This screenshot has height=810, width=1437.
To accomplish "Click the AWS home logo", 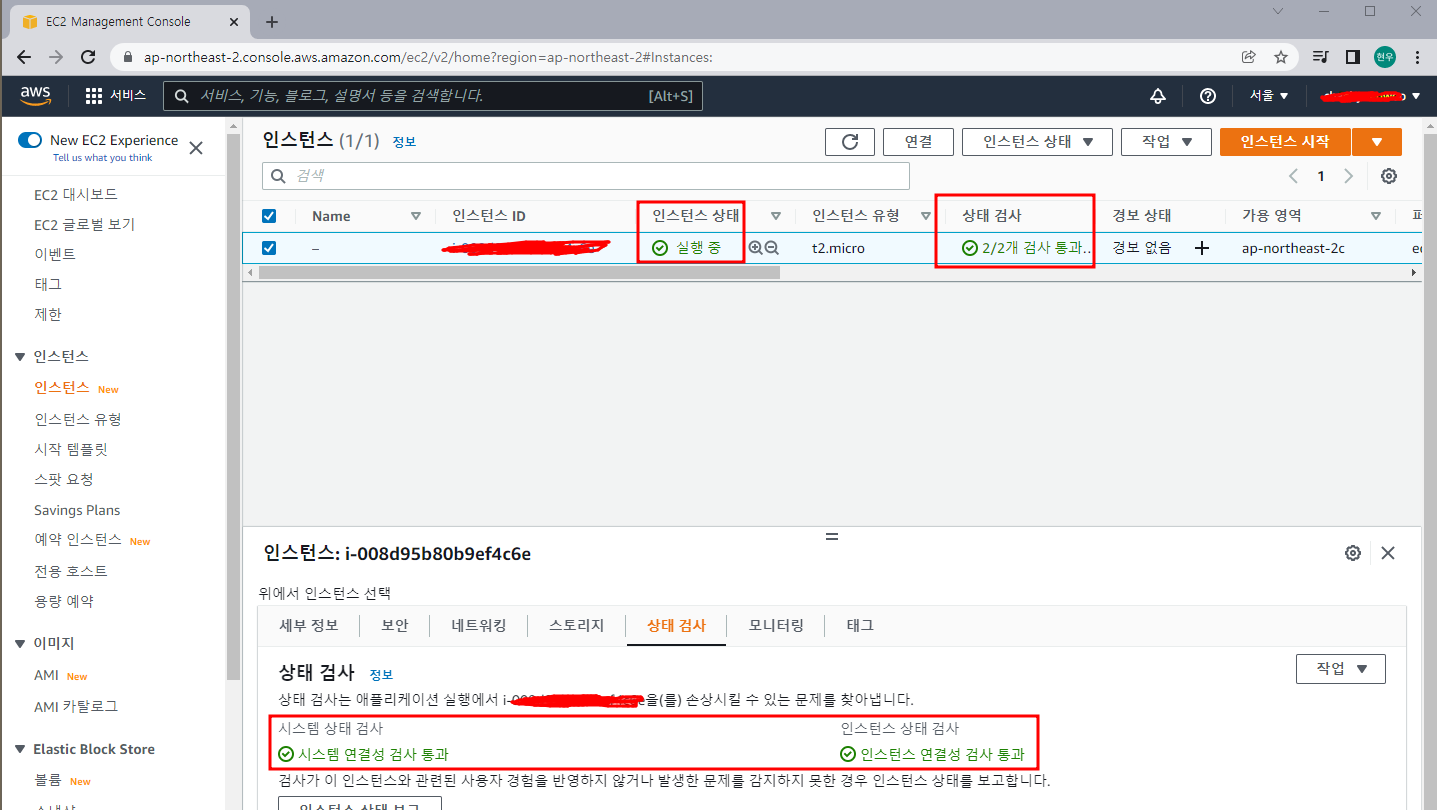I will click(35, 95).
